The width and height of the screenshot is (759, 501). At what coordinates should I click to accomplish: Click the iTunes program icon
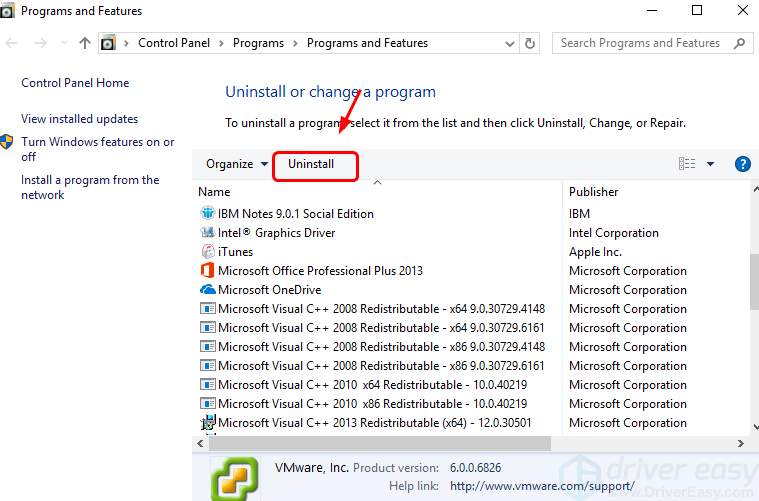(x=208, y=251)
